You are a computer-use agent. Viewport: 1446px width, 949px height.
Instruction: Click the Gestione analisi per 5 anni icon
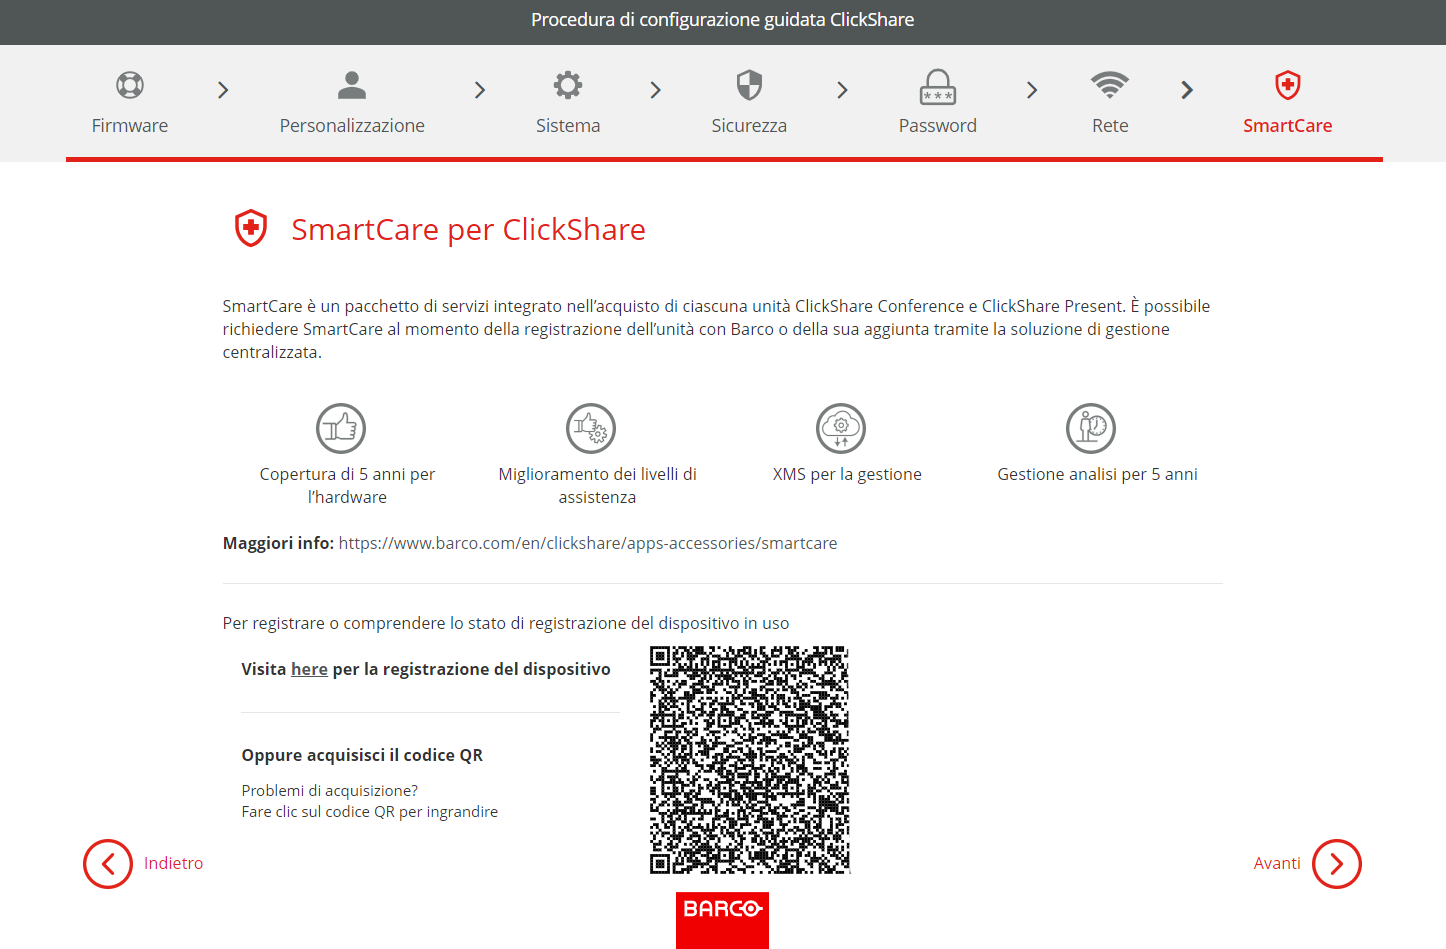pyautogui.click(x=1091, y=429)
